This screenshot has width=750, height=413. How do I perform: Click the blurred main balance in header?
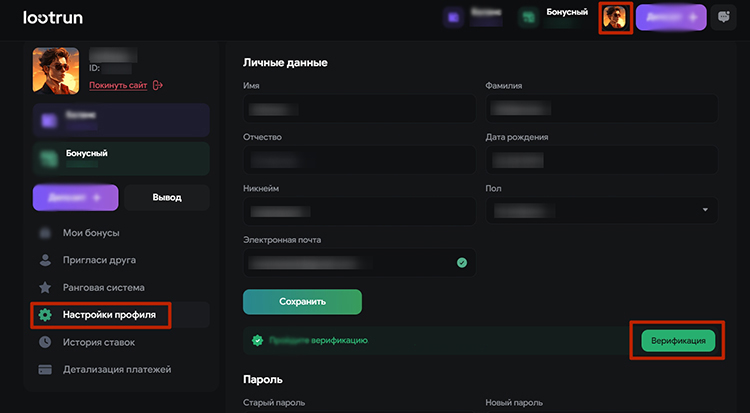click(x=474, y=17)
